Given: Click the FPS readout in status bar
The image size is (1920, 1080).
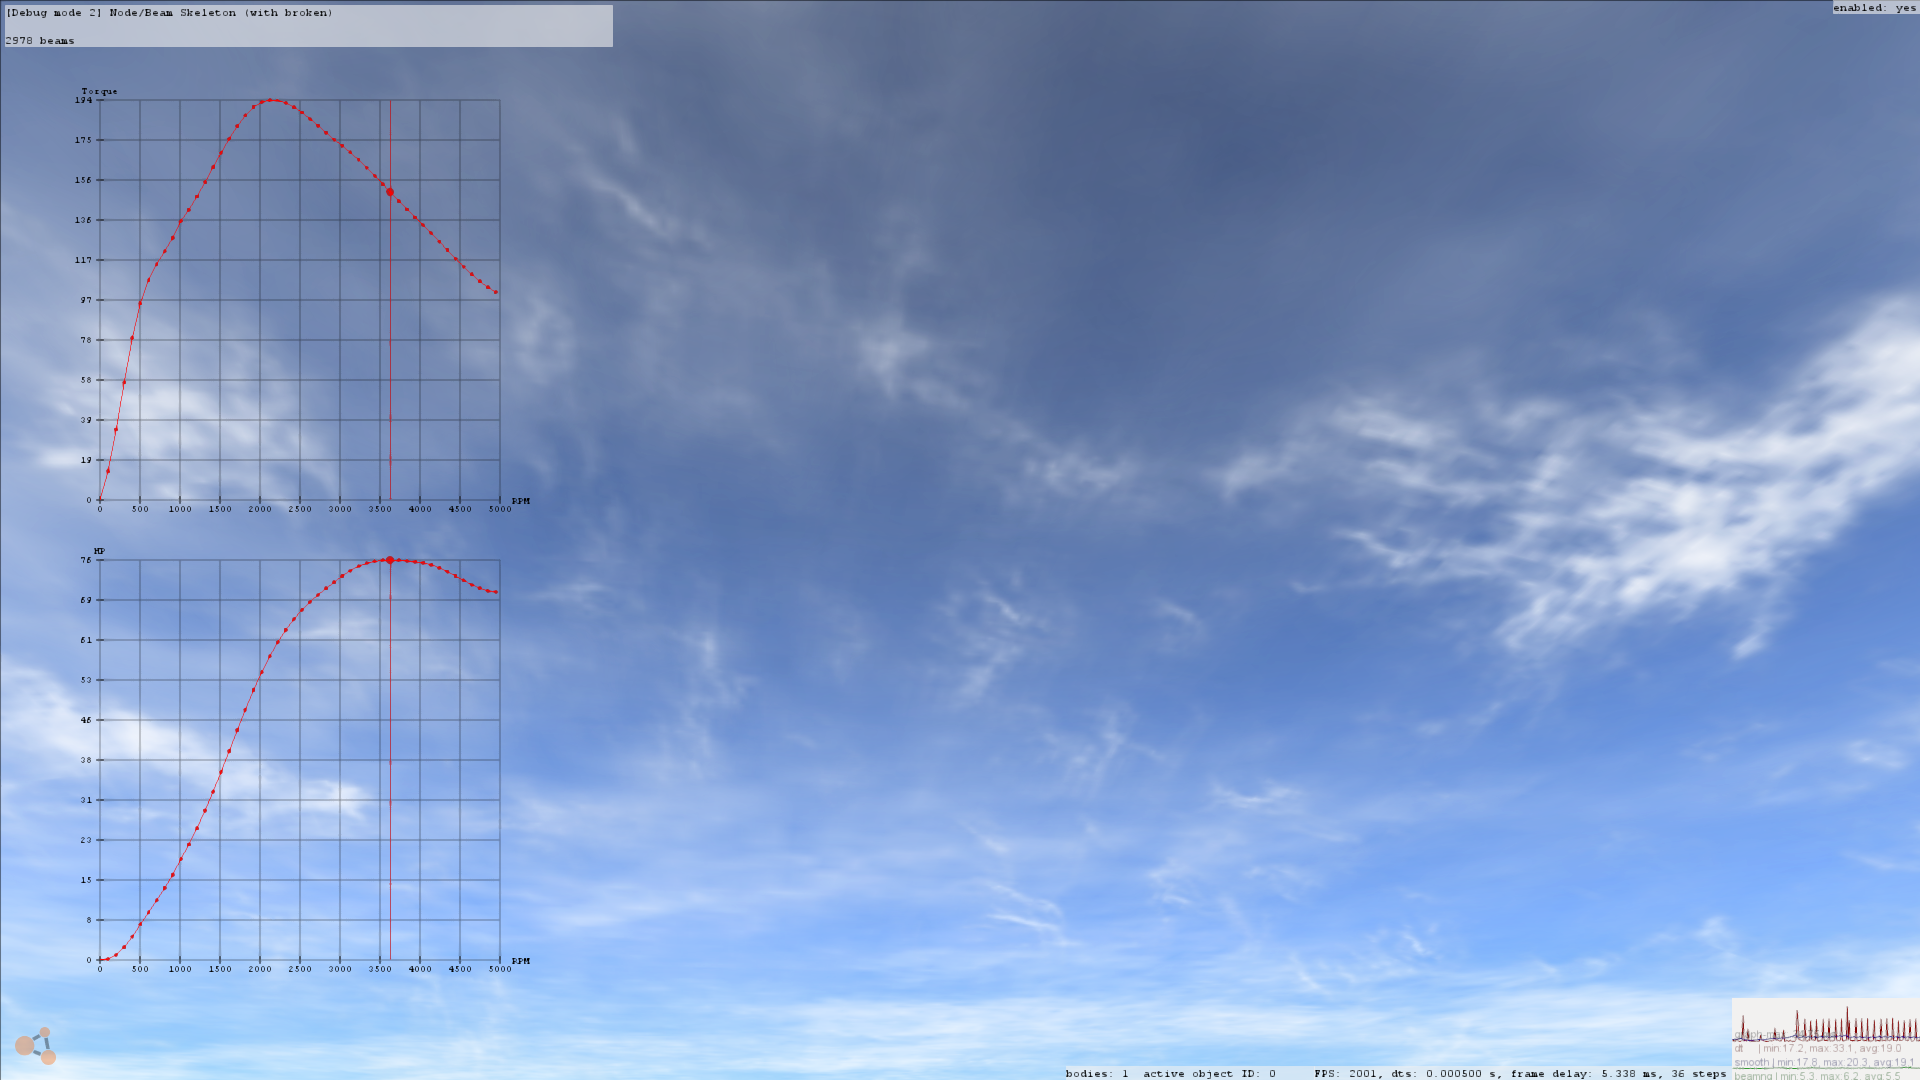Looking at the screenshot, I should [x=1346, y=1074].
